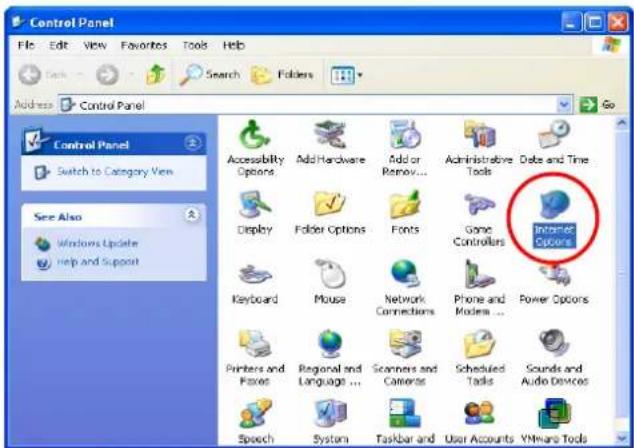This screenshot has width=634, height=448.
Task: Toggle the Folders pane button
Action: [x=282, y=75]
